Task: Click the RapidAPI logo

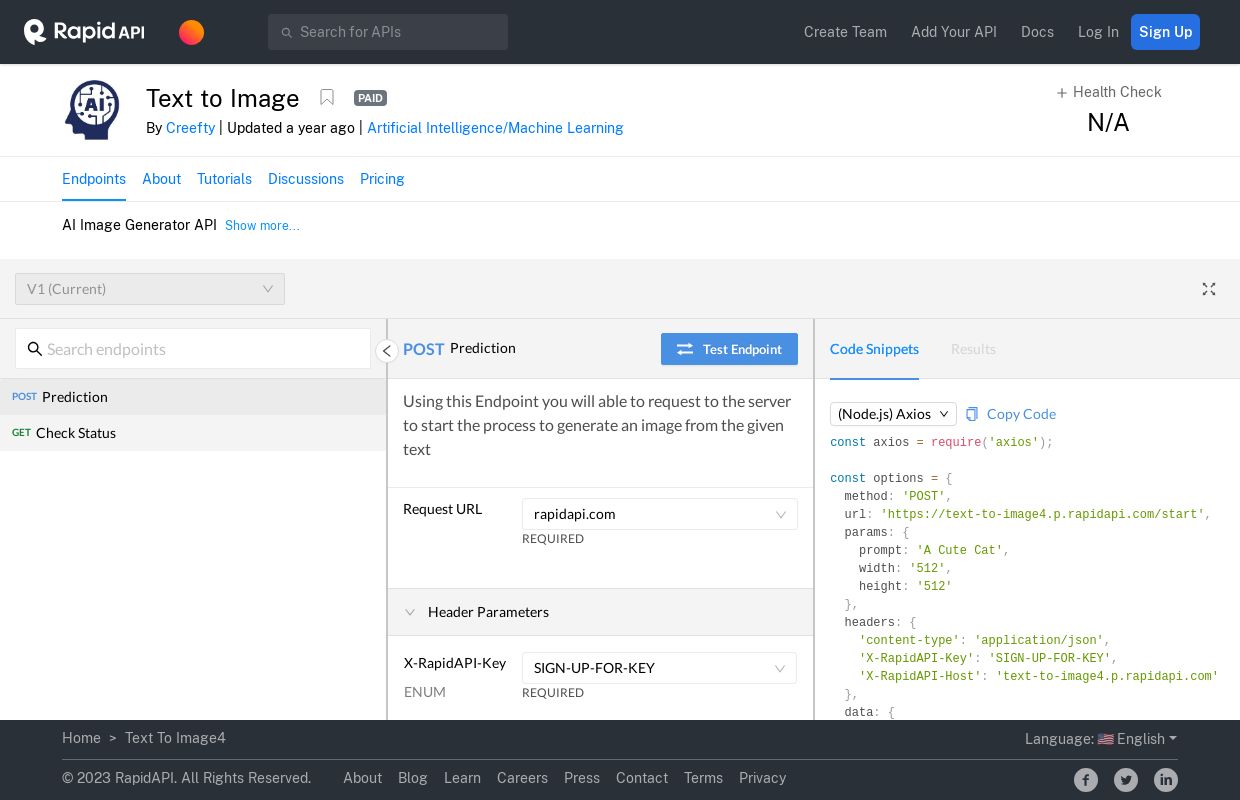Action: tap(84, 32)
